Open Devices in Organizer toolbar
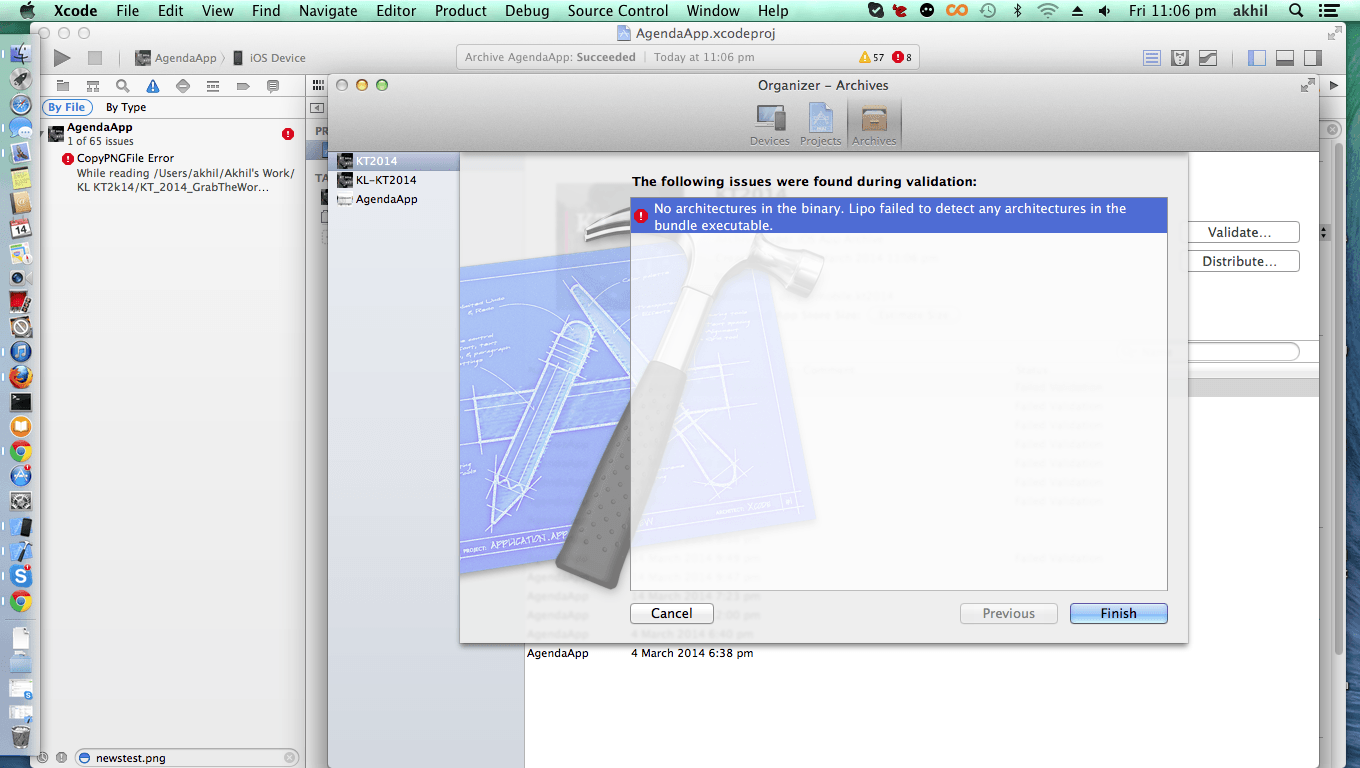Screen dimensions: 1360x768 pos(770,126)
